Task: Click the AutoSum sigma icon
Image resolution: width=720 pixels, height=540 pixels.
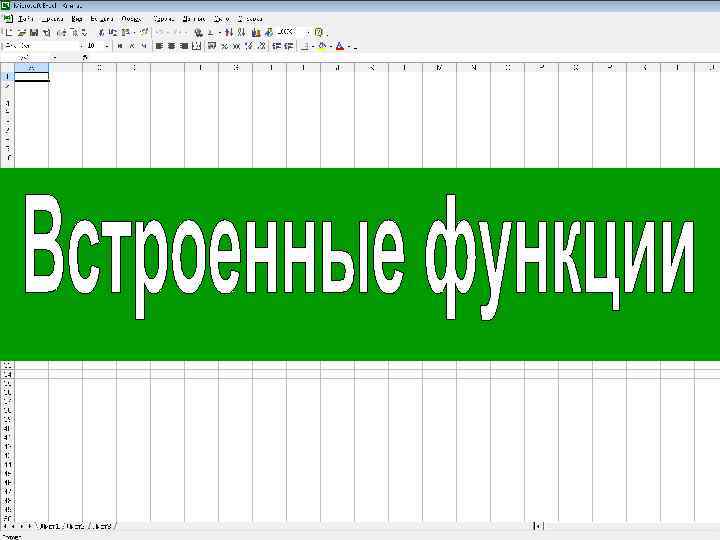Action: [210, 32]
